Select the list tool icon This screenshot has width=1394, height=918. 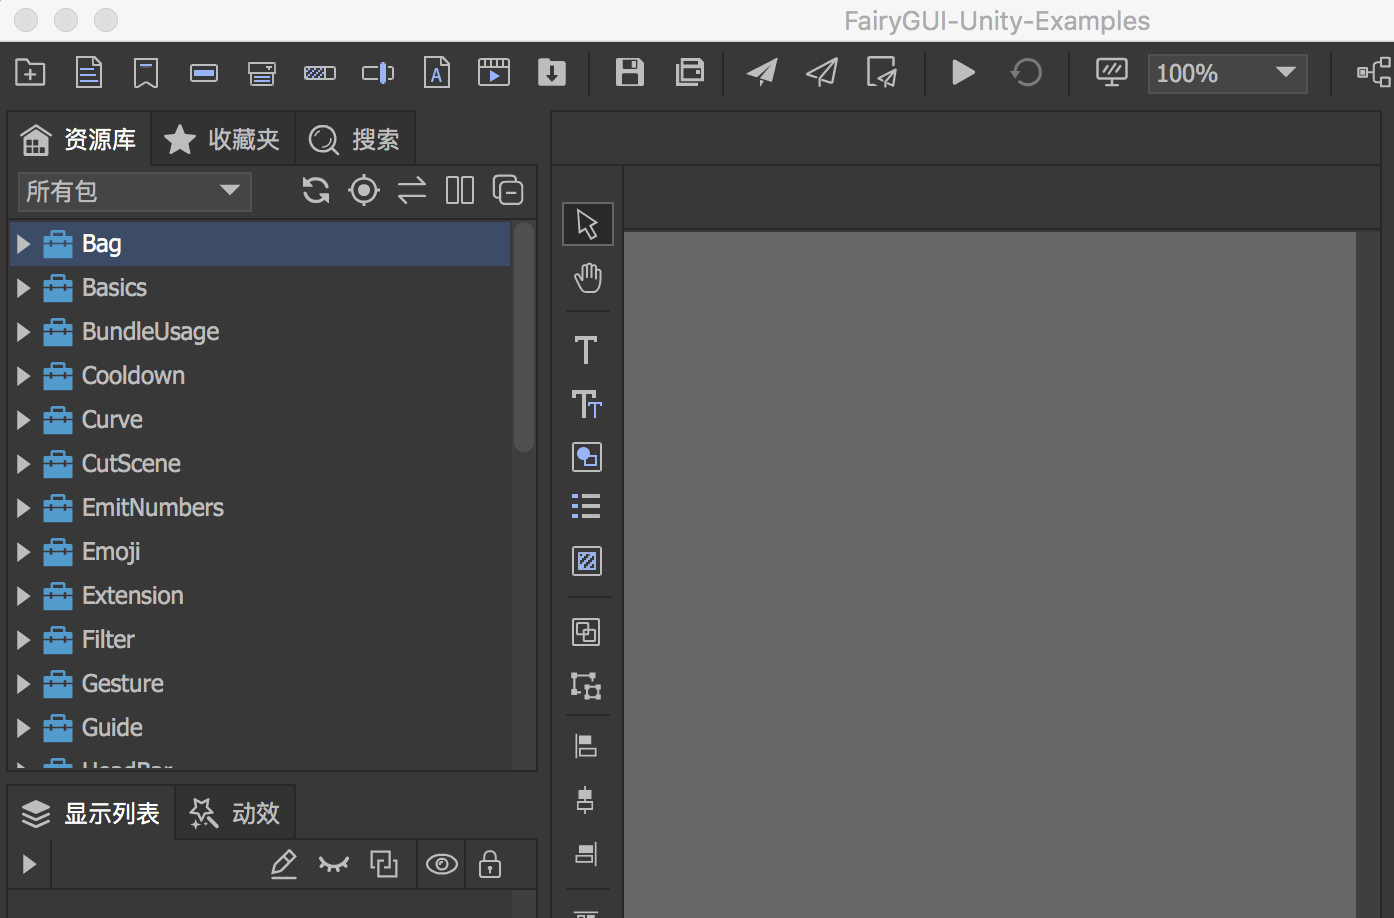pos(586,507)
